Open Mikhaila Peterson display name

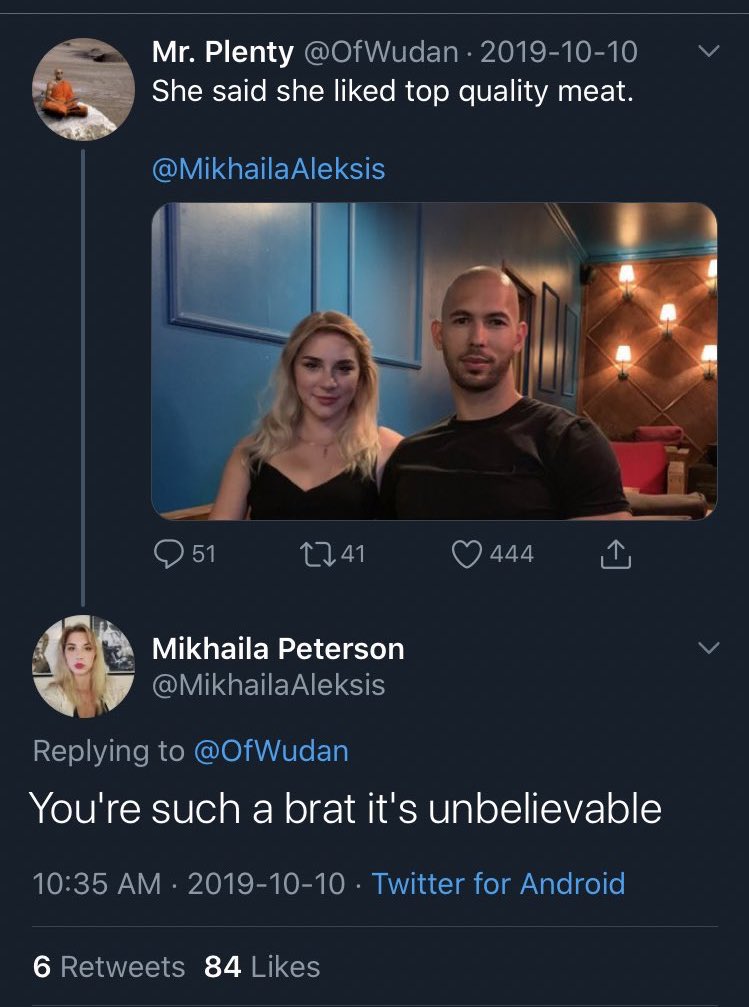(278, 649)
